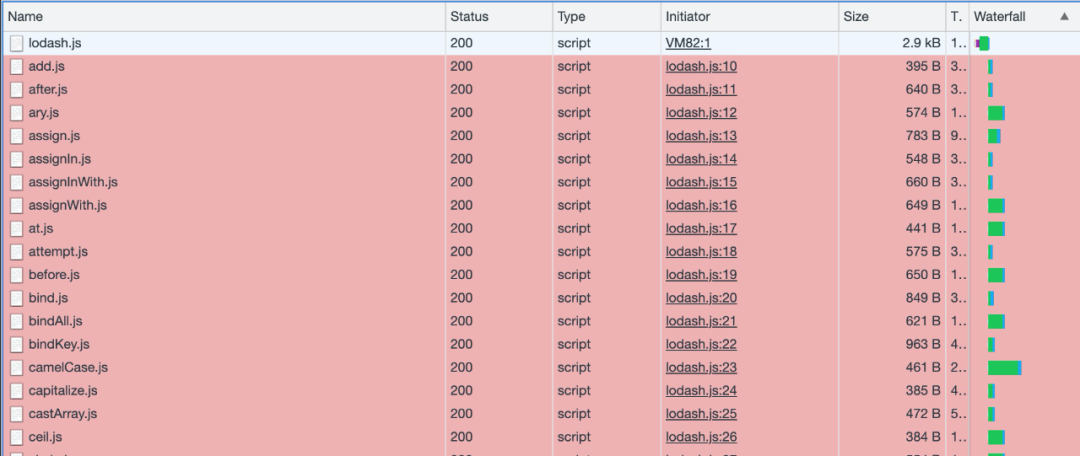Sort requests by Size column header
1080x456 pixels.
pyautogui.click(x=856, y=17)
